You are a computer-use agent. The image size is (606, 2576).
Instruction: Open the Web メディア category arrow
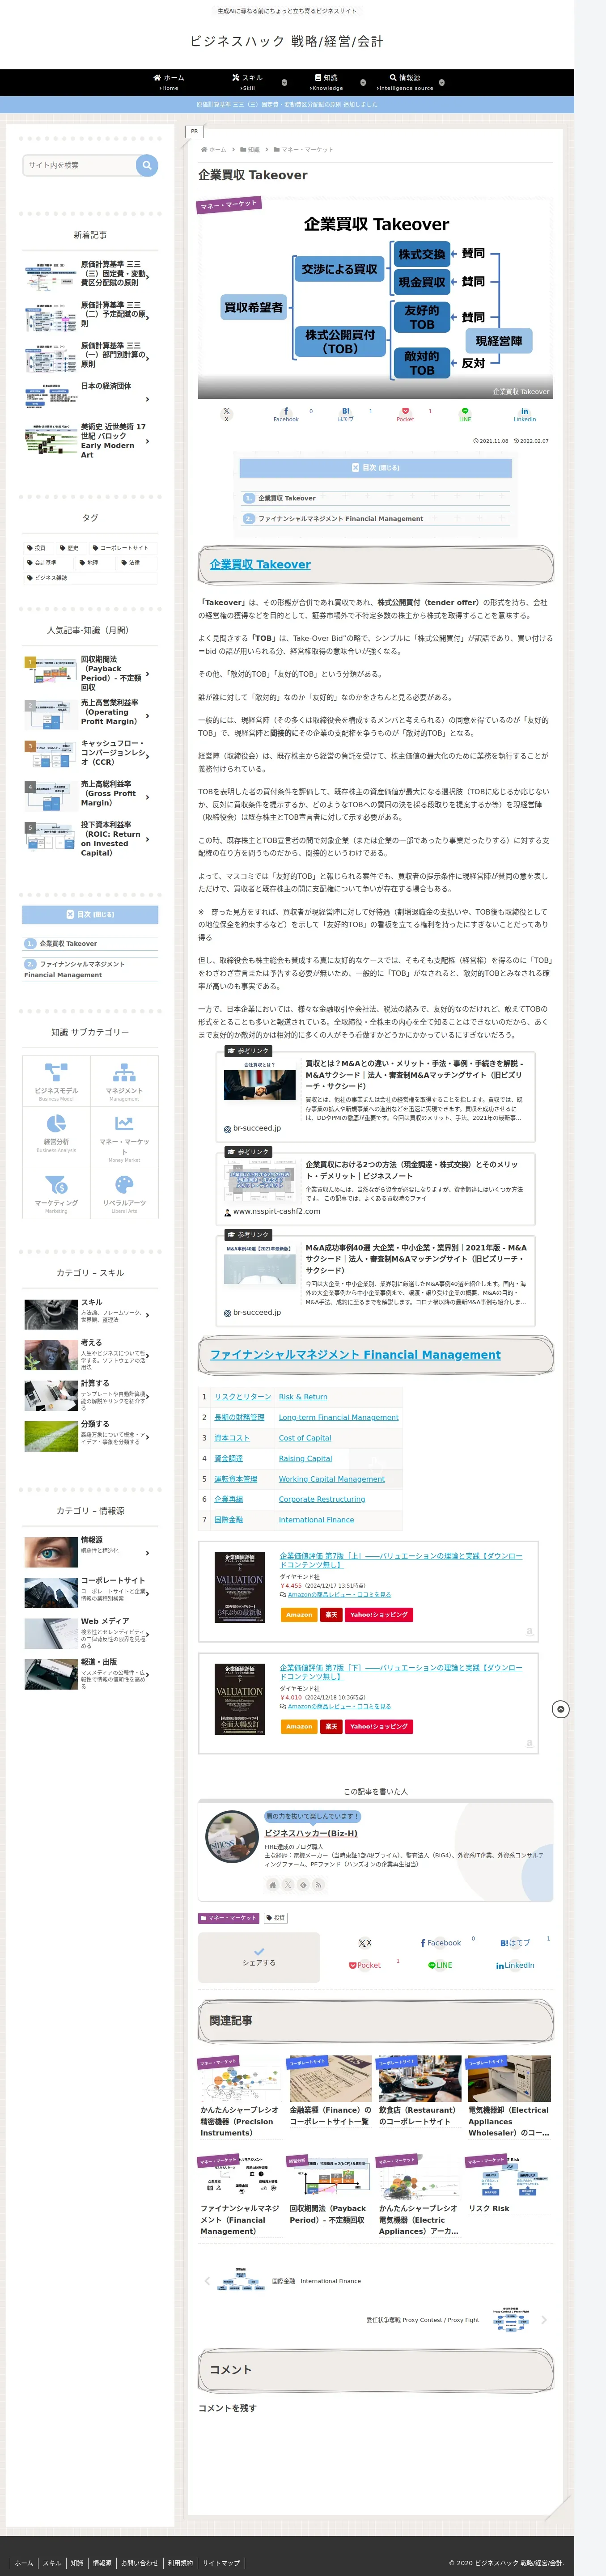[147, 1634]
